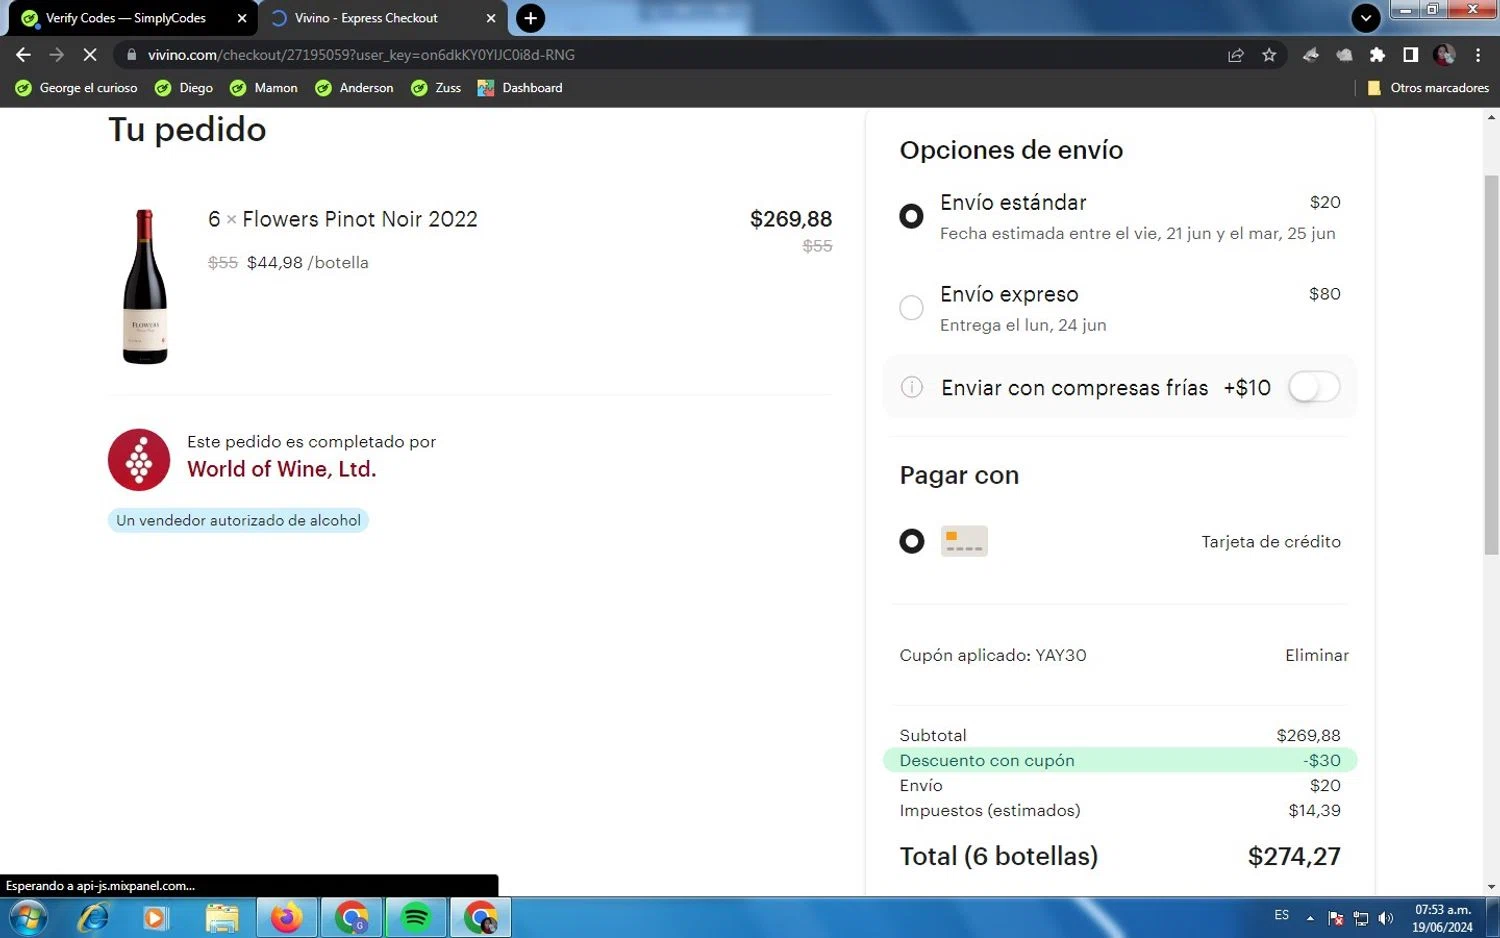Bookmark this page with the star icon
The width and height of the screenshot is (1500, 938).
[x=1269, y=55]
